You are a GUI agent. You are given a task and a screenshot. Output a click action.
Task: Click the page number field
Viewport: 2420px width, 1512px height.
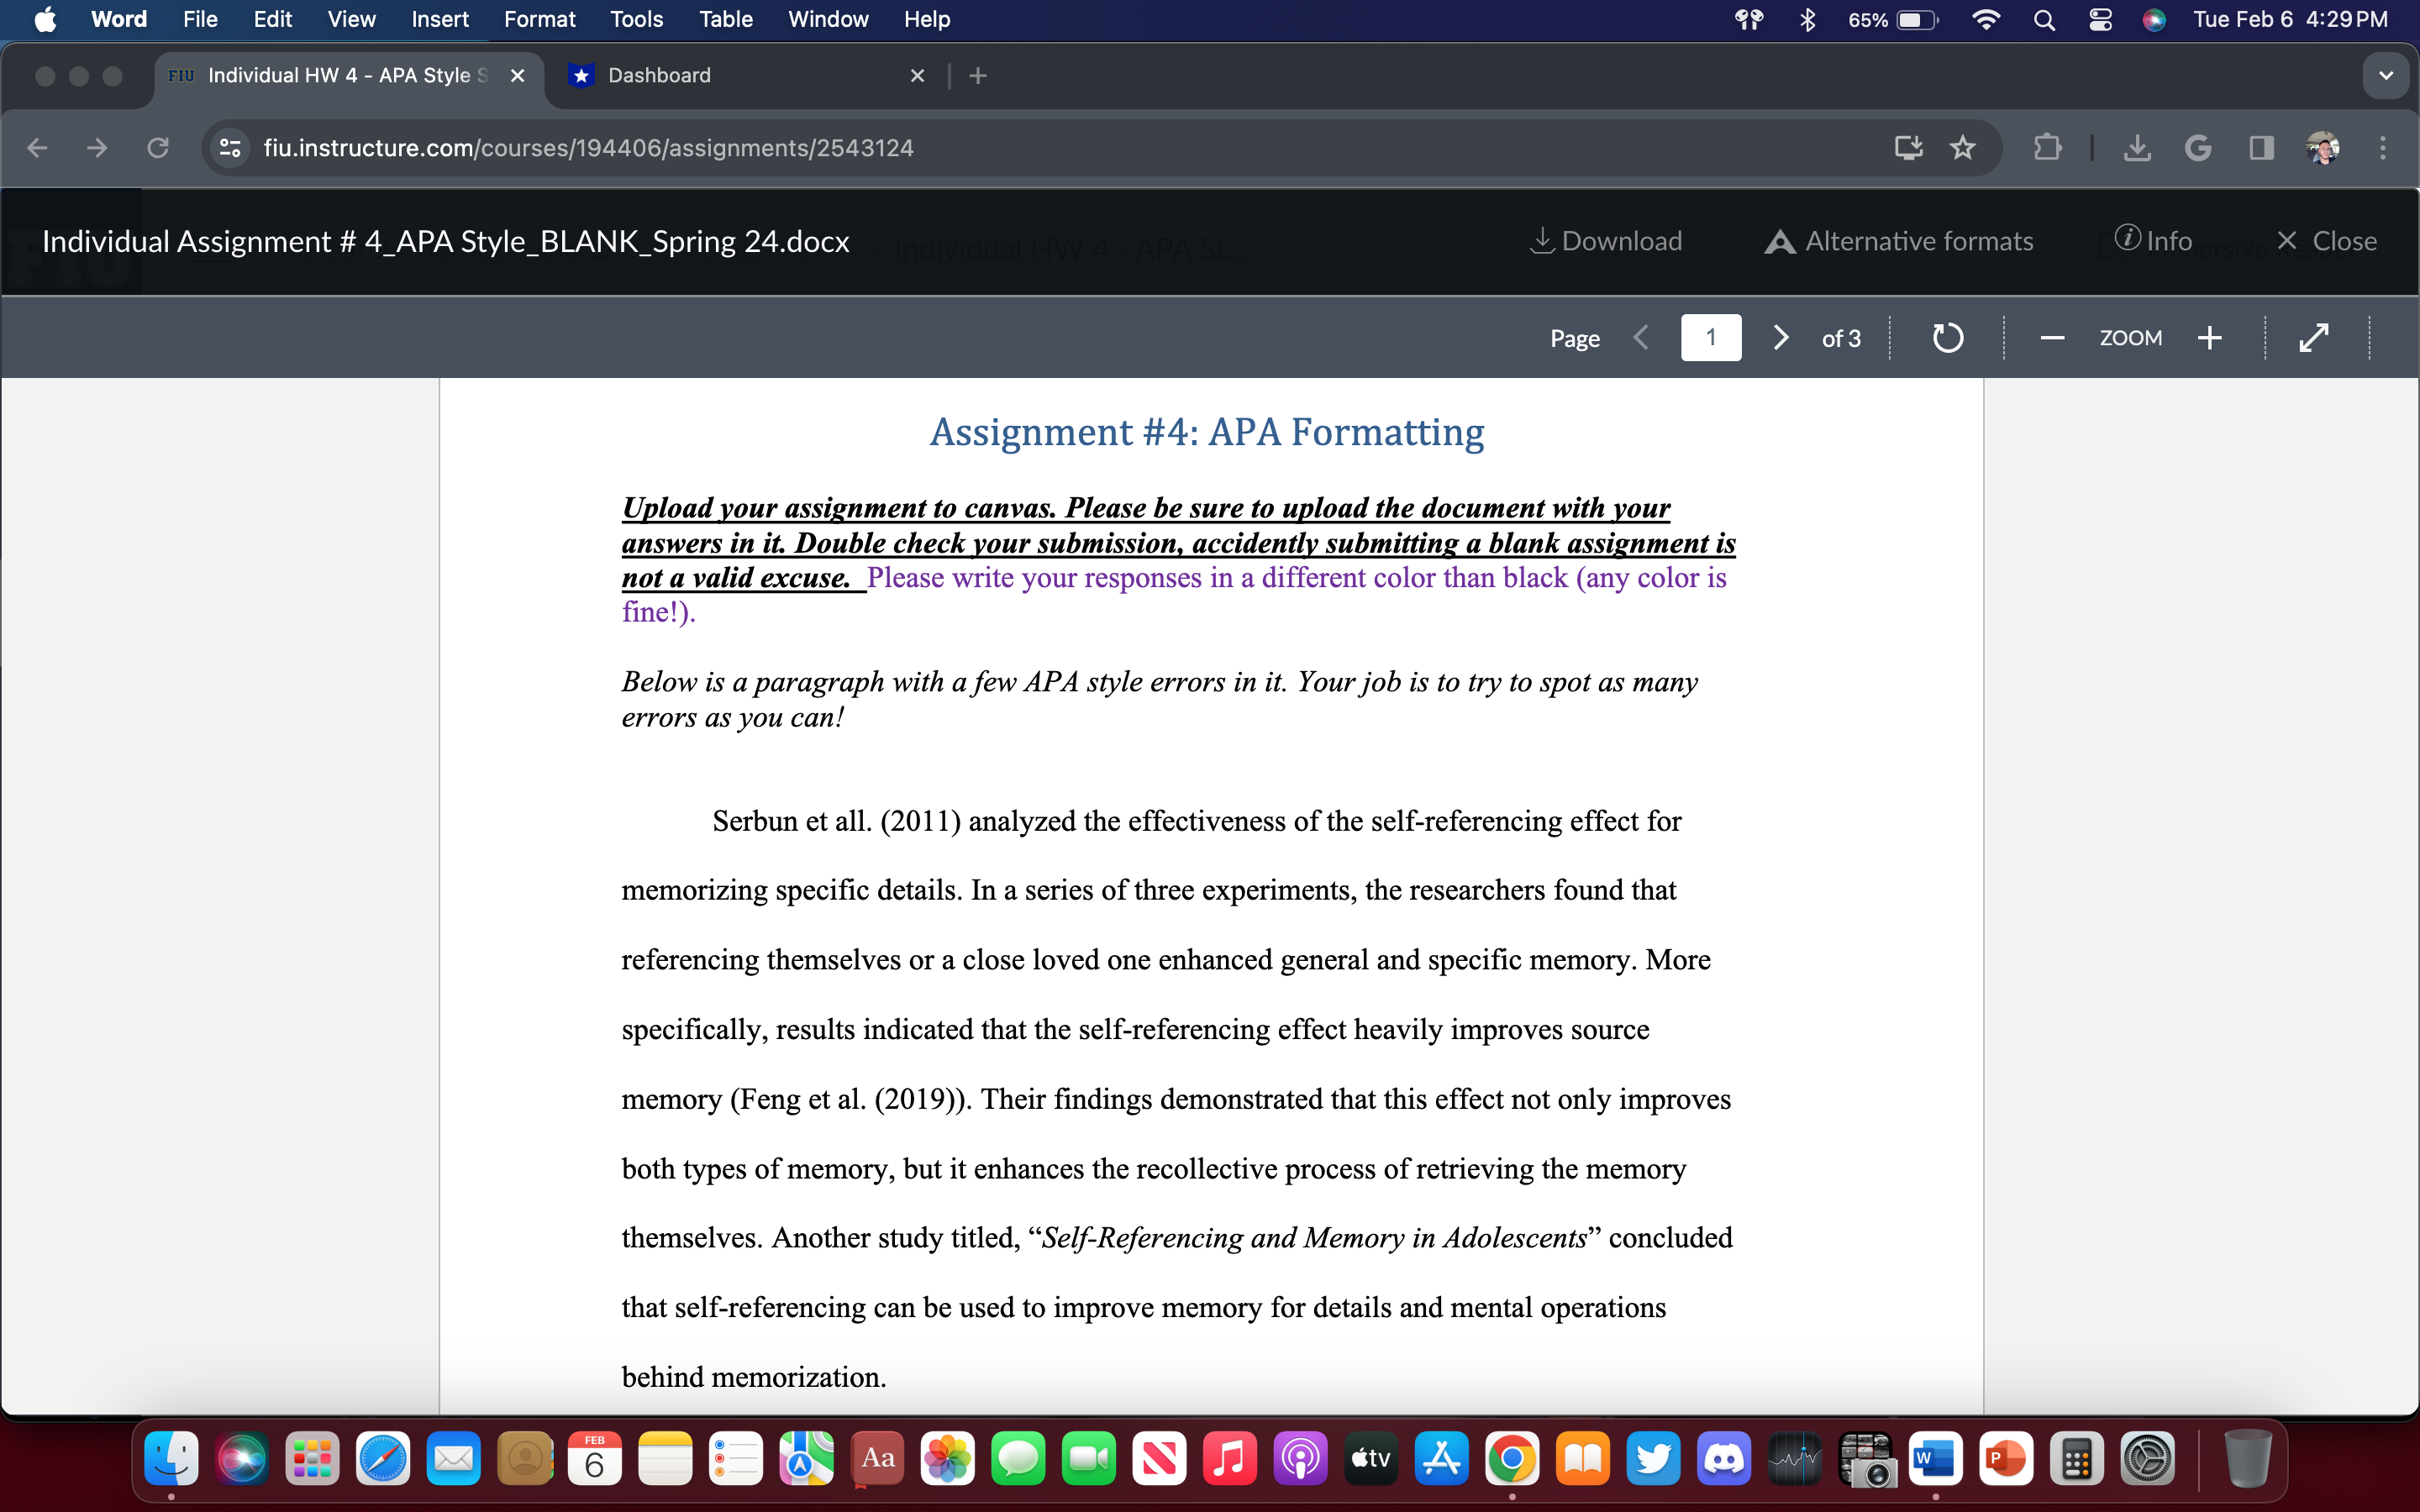coord(1711,337)
